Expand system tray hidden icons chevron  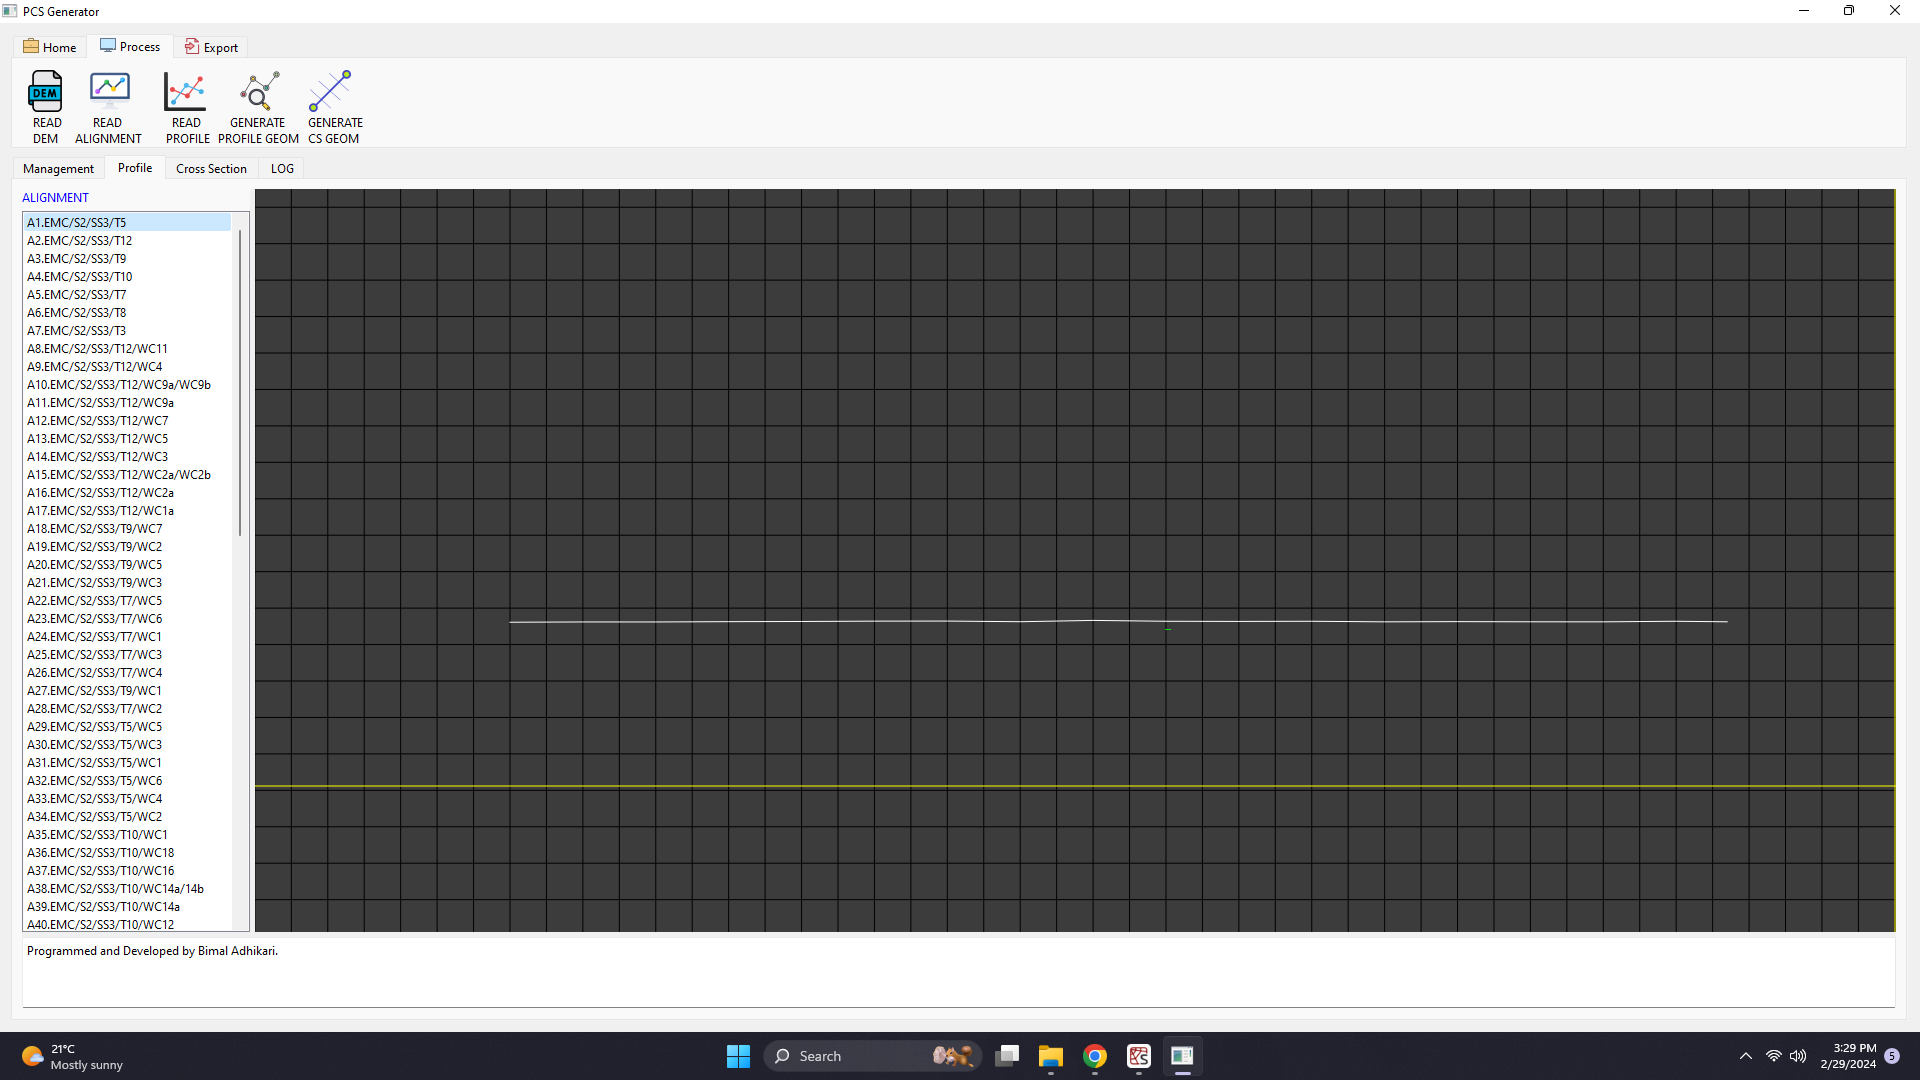point(1745,1056)
